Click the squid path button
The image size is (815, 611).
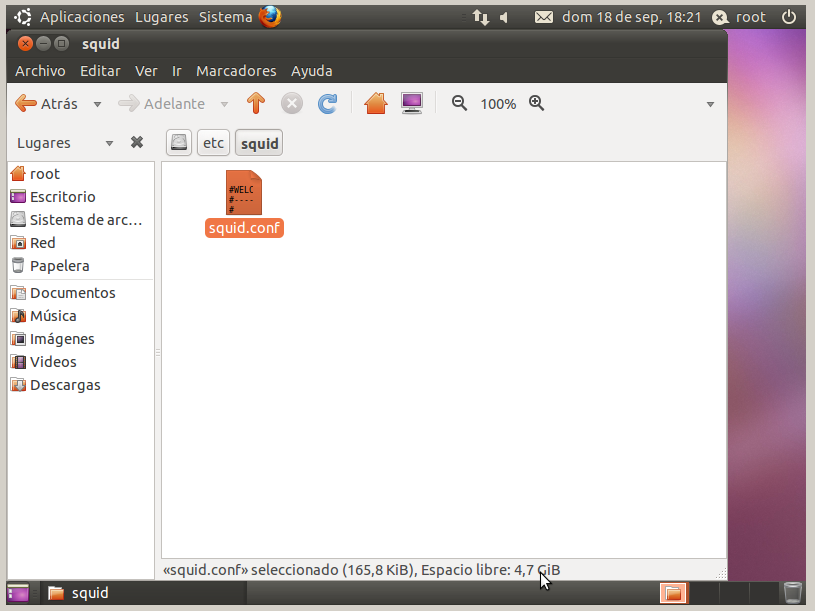pos(259,143)
